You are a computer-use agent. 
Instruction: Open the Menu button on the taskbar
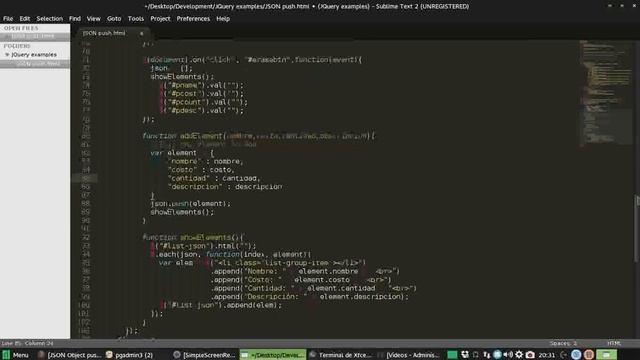[x=16, y=355]
